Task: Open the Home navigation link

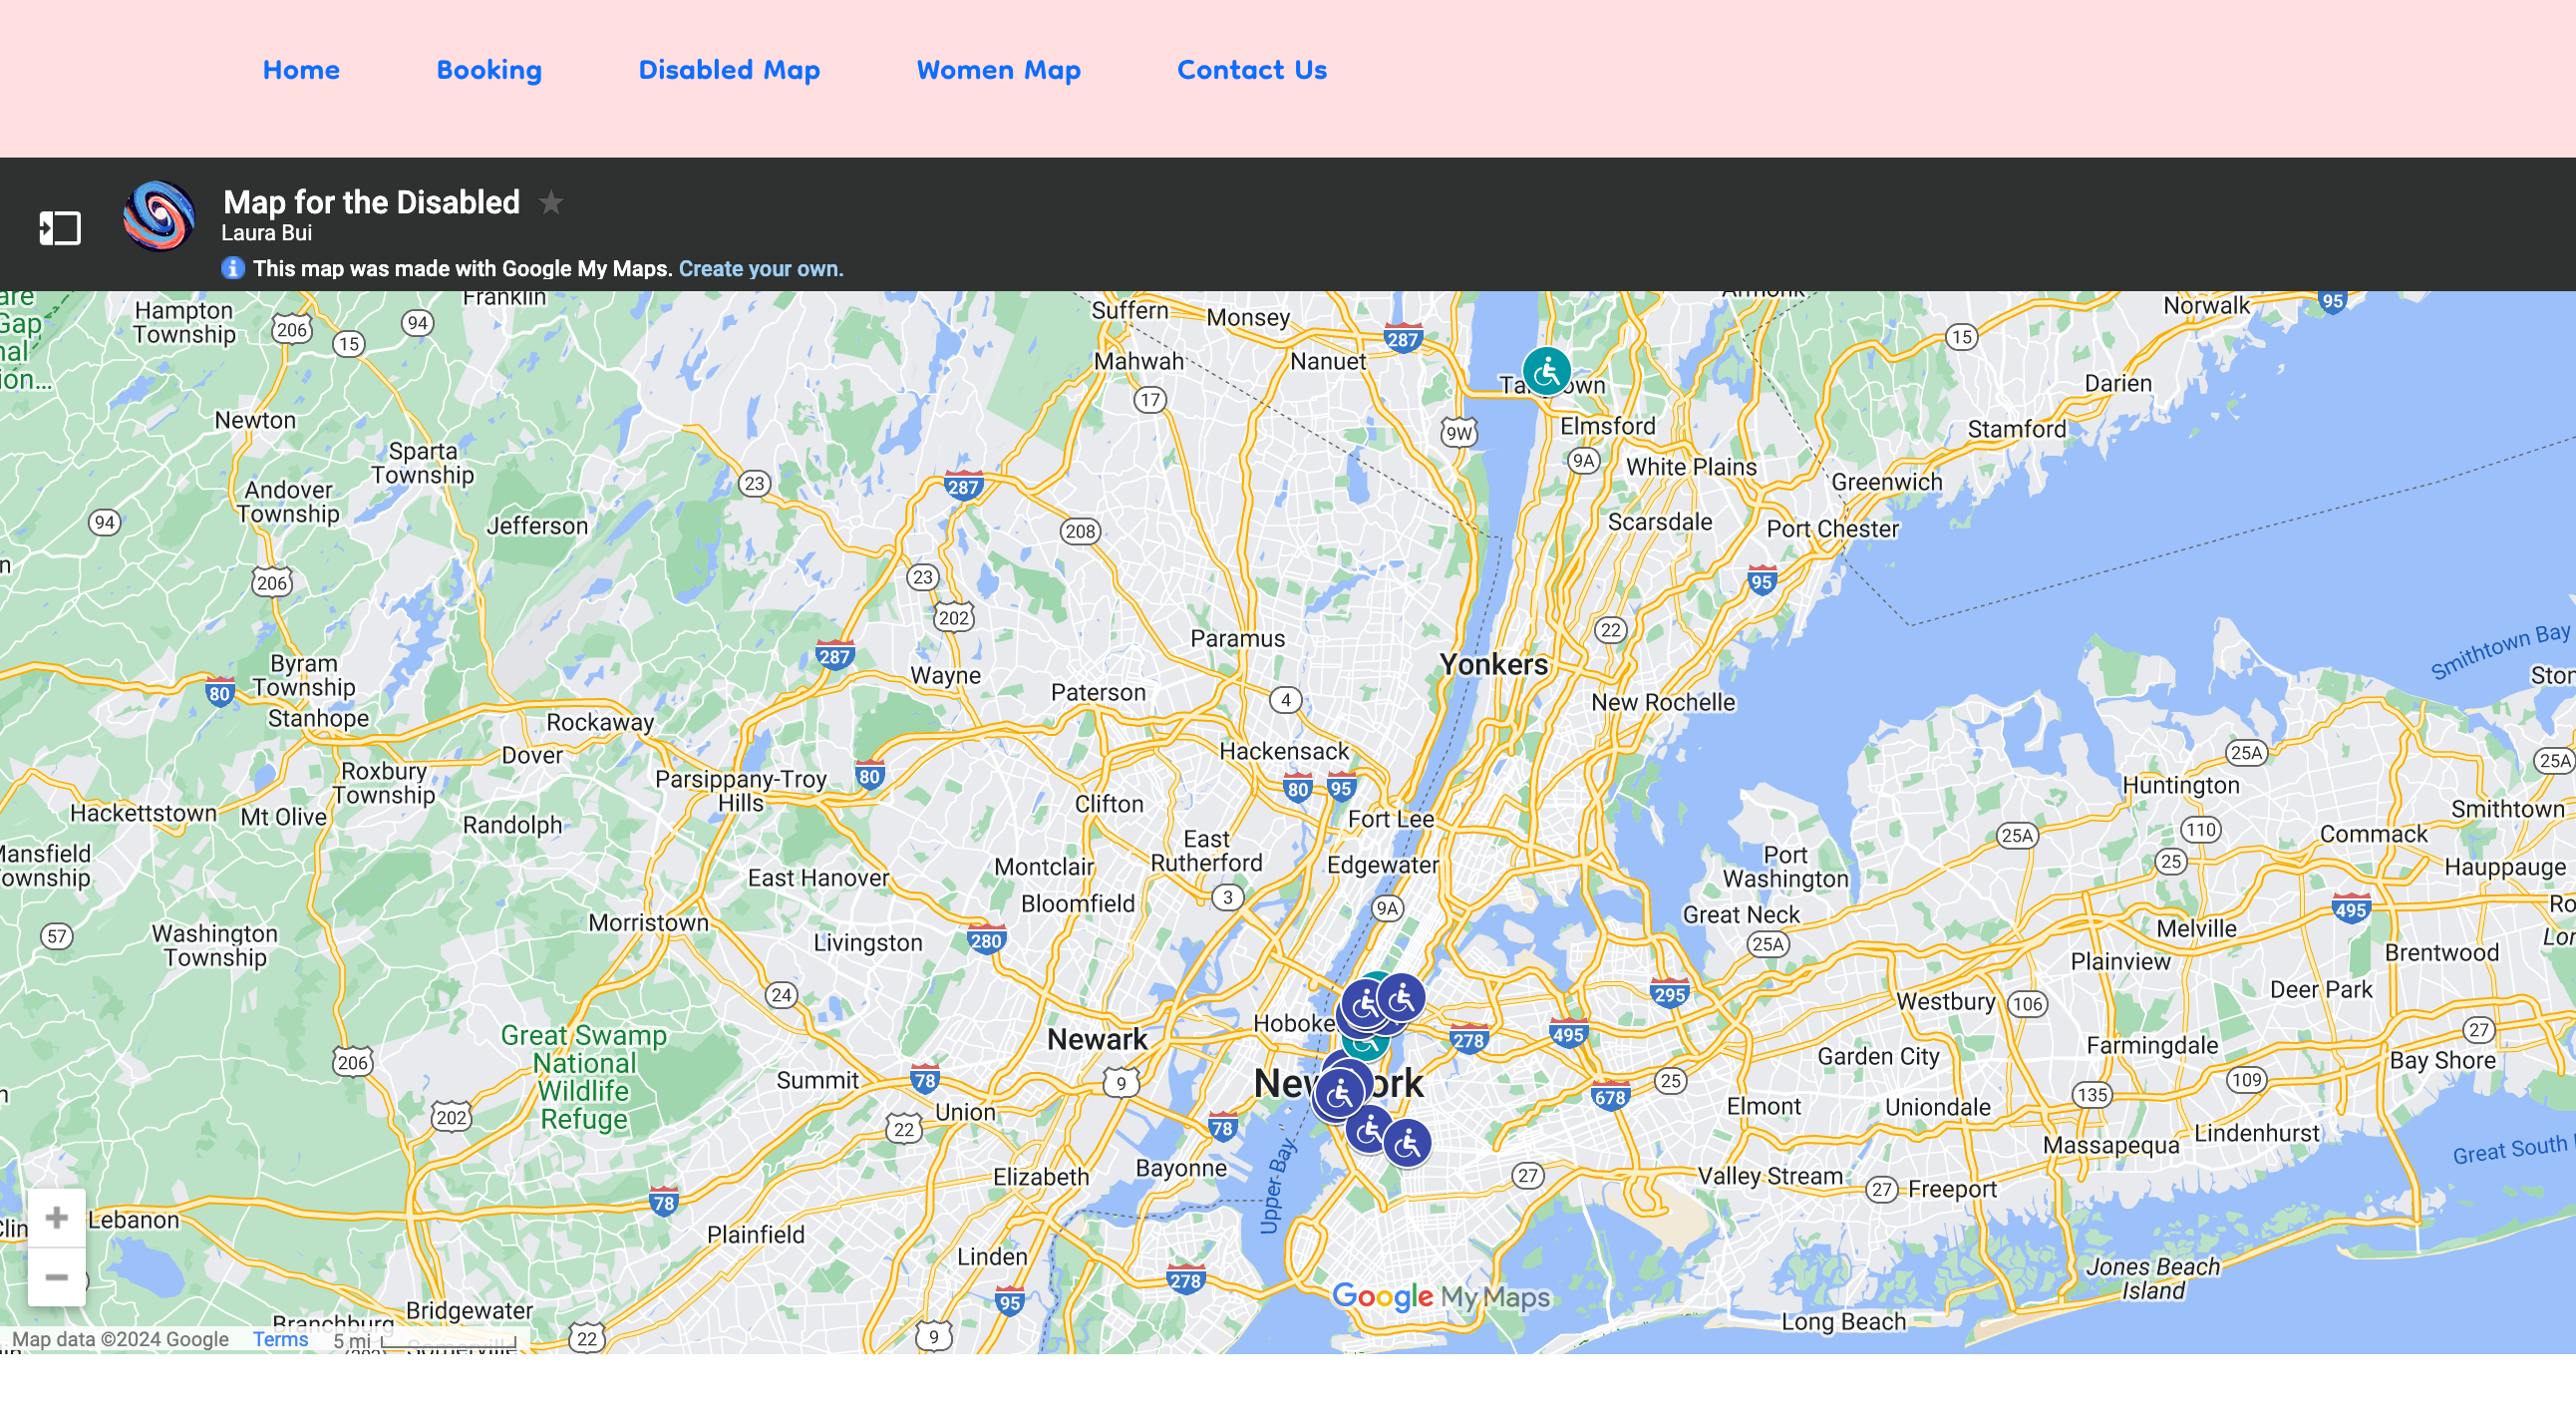Action: pyautogui.click(x=301, y=70)
